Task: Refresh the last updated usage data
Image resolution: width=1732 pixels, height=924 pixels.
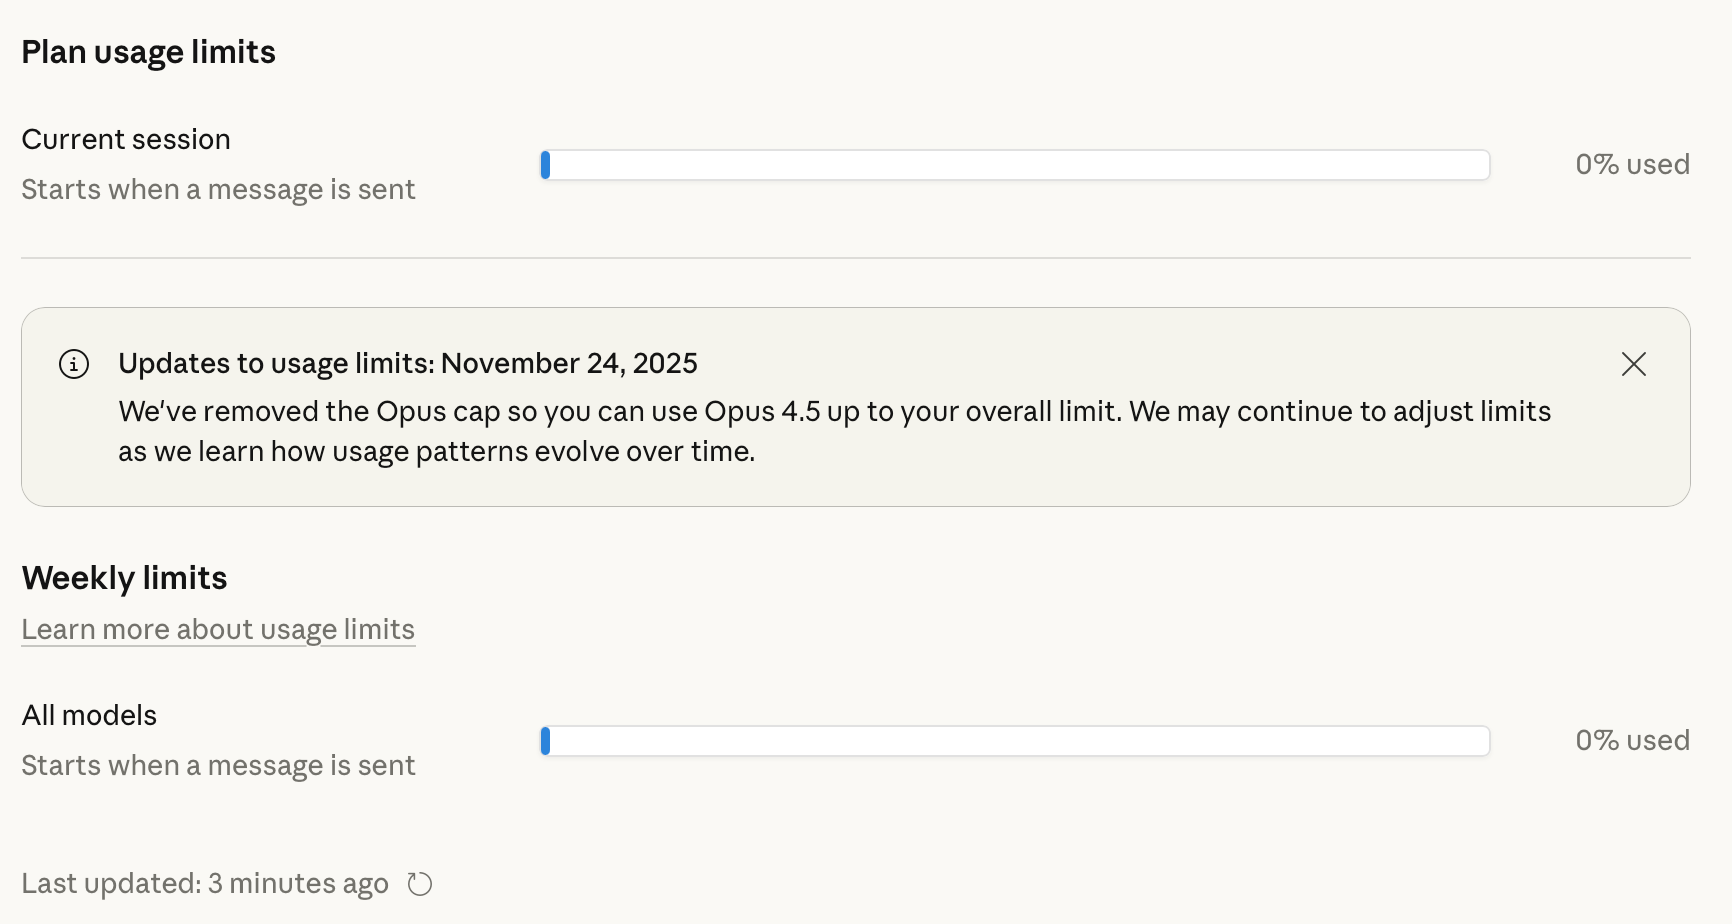Action: click(x=420, y=884)
